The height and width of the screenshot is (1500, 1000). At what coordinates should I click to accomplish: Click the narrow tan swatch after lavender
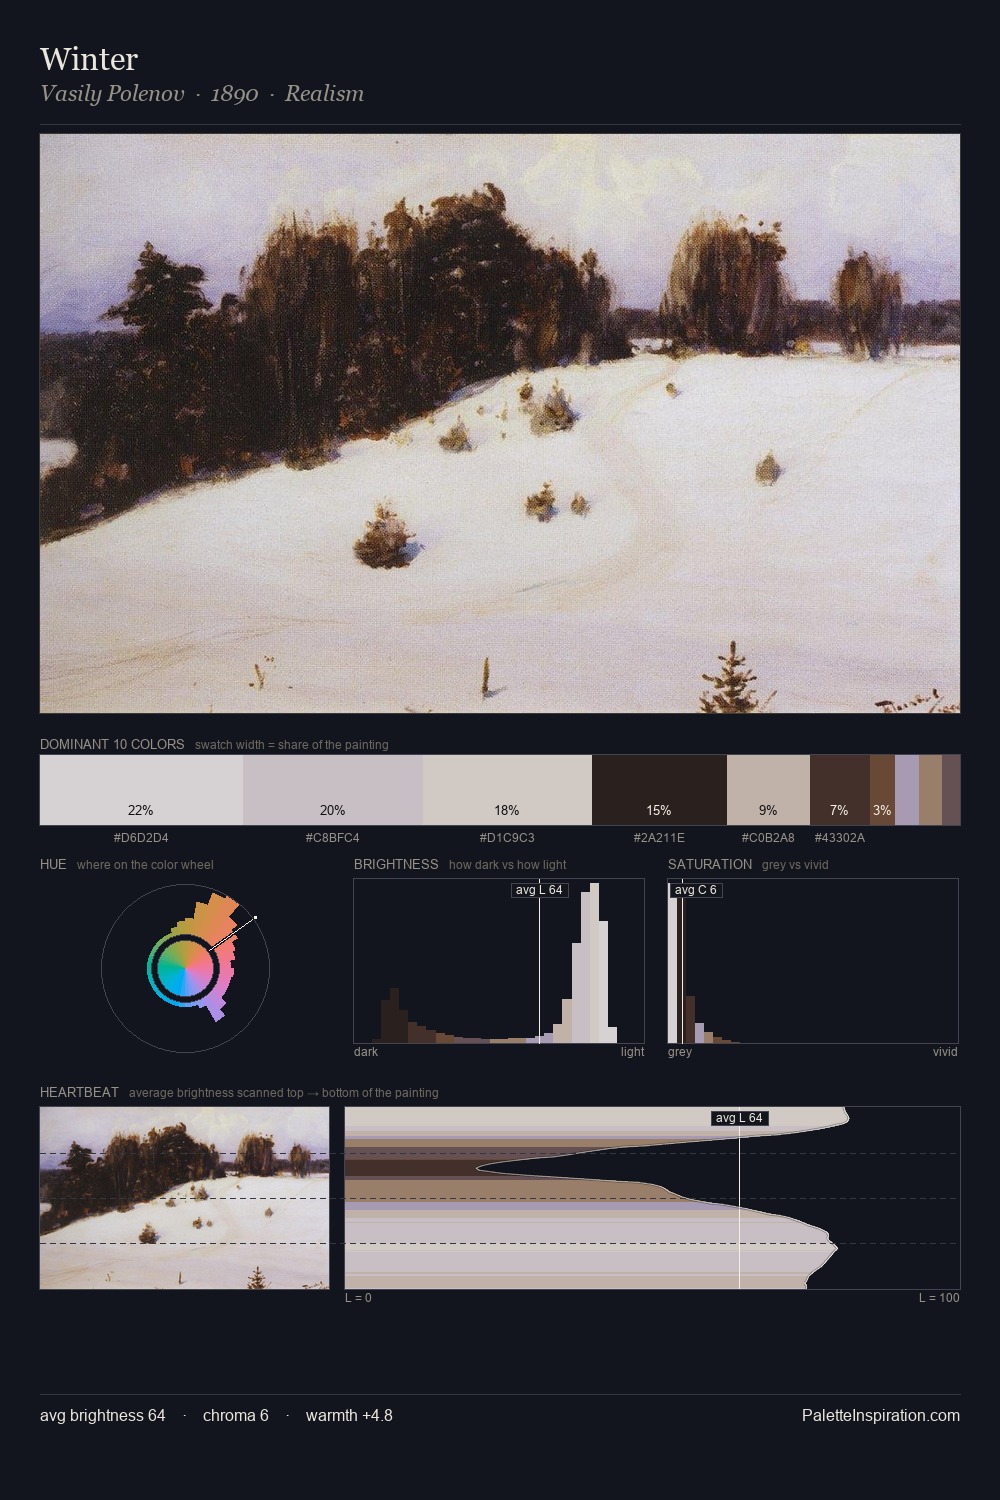(x=930, y=790)
